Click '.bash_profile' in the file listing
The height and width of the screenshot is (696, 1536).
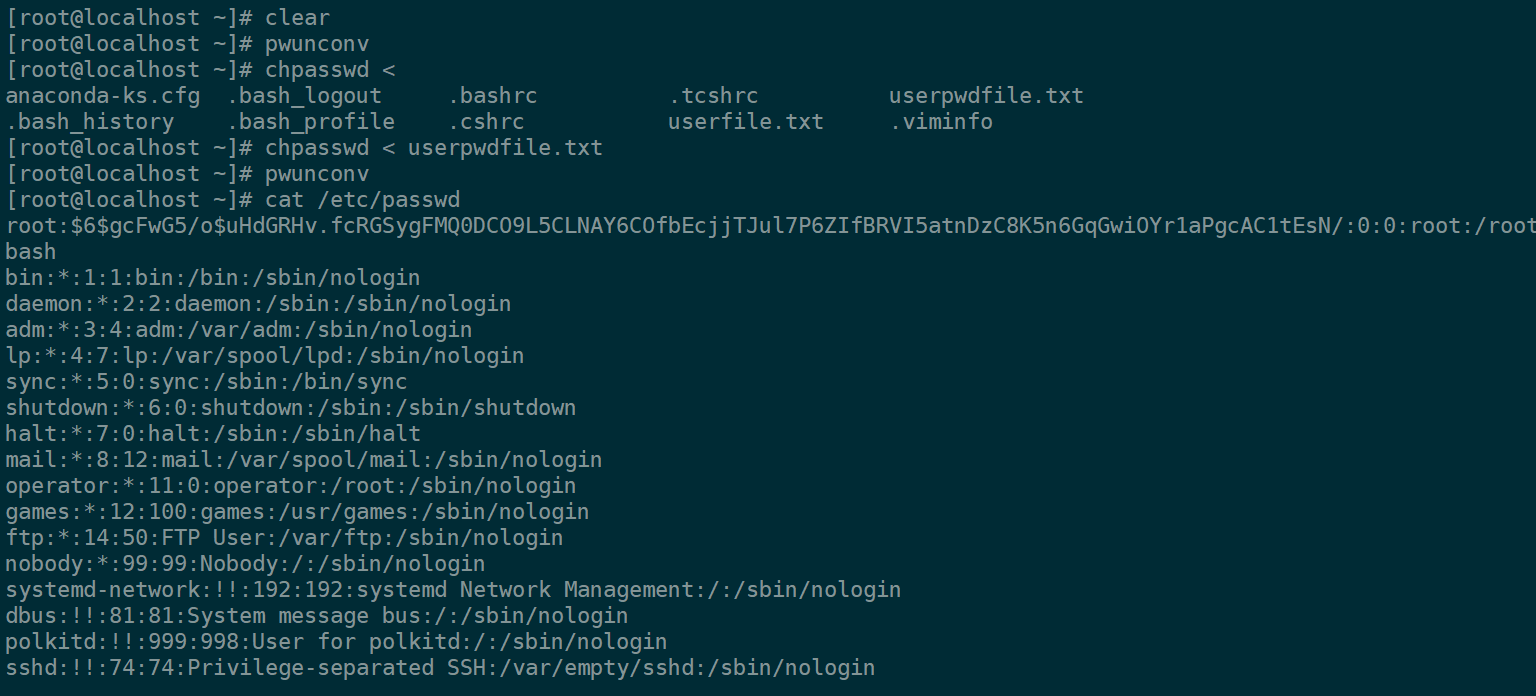tap(310, 122)
